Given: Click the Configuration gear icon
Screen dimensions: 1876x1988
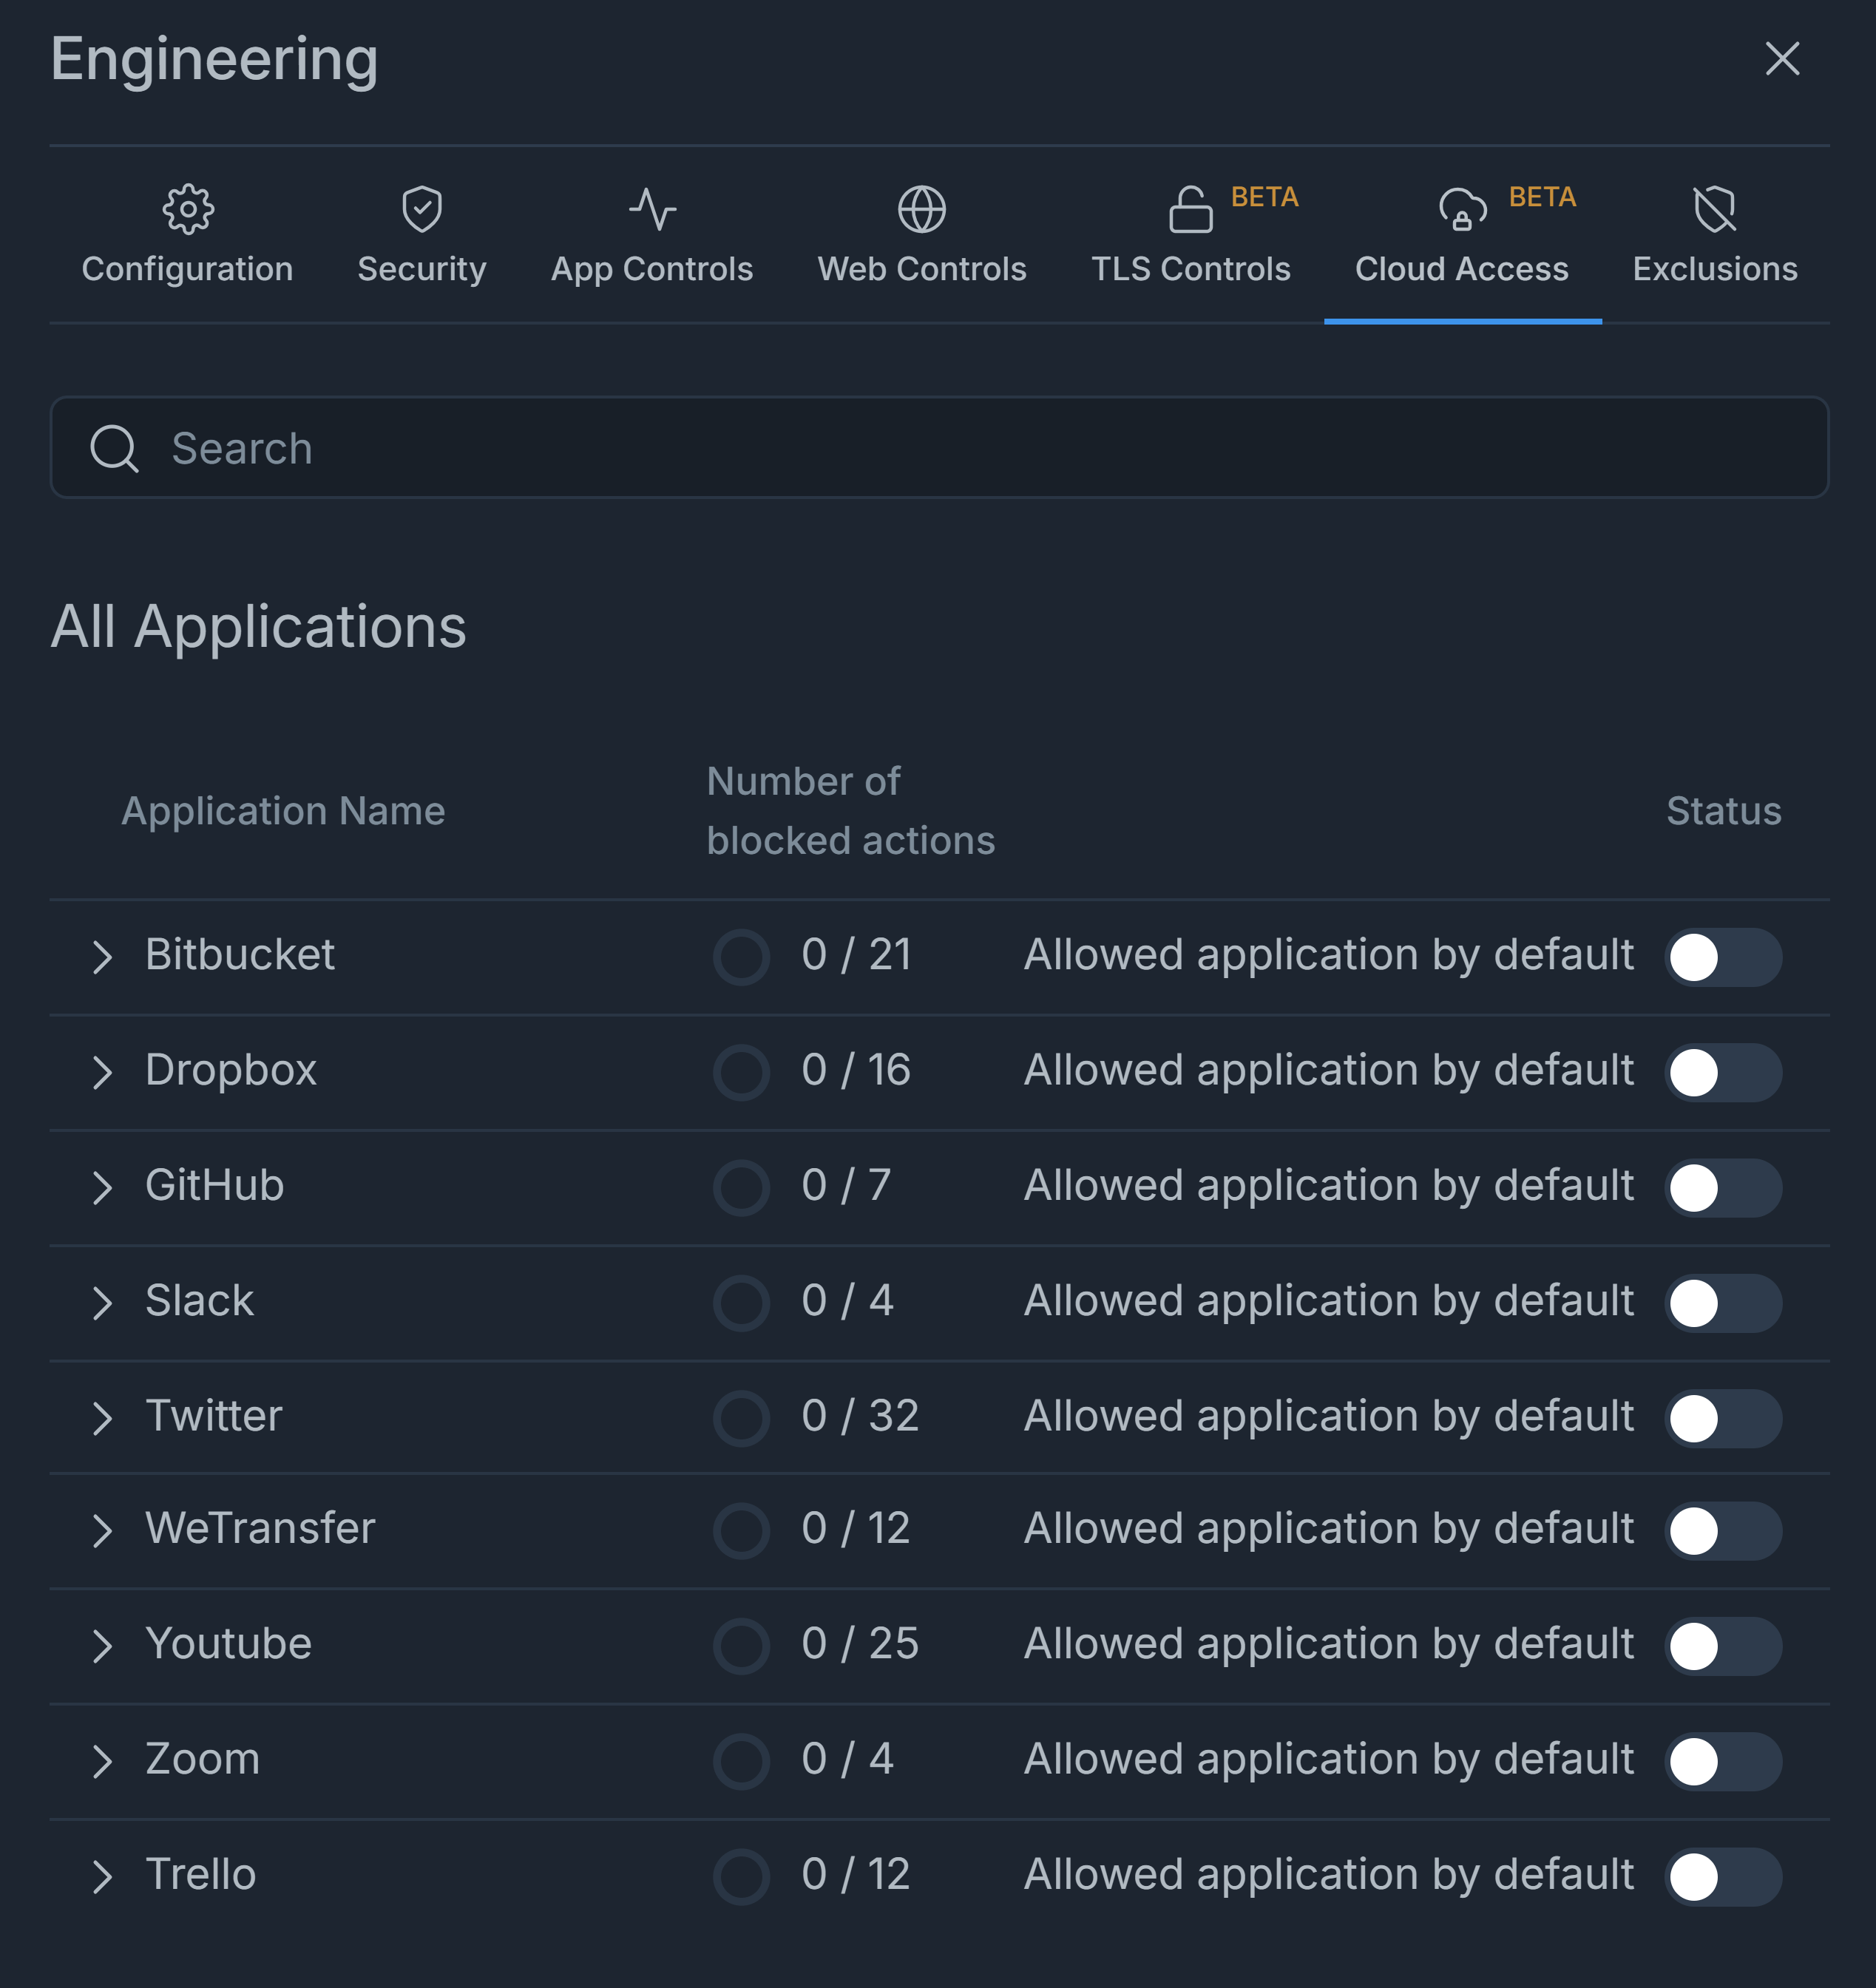Looking at the screenshot, I should 188,210.
